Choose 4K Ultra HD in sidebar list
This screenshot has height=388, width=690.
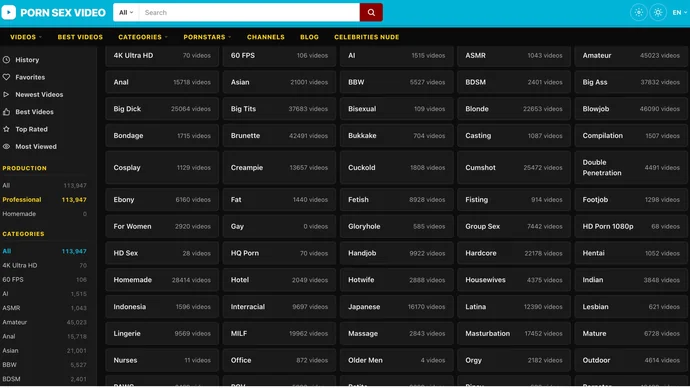pos(44,265)
